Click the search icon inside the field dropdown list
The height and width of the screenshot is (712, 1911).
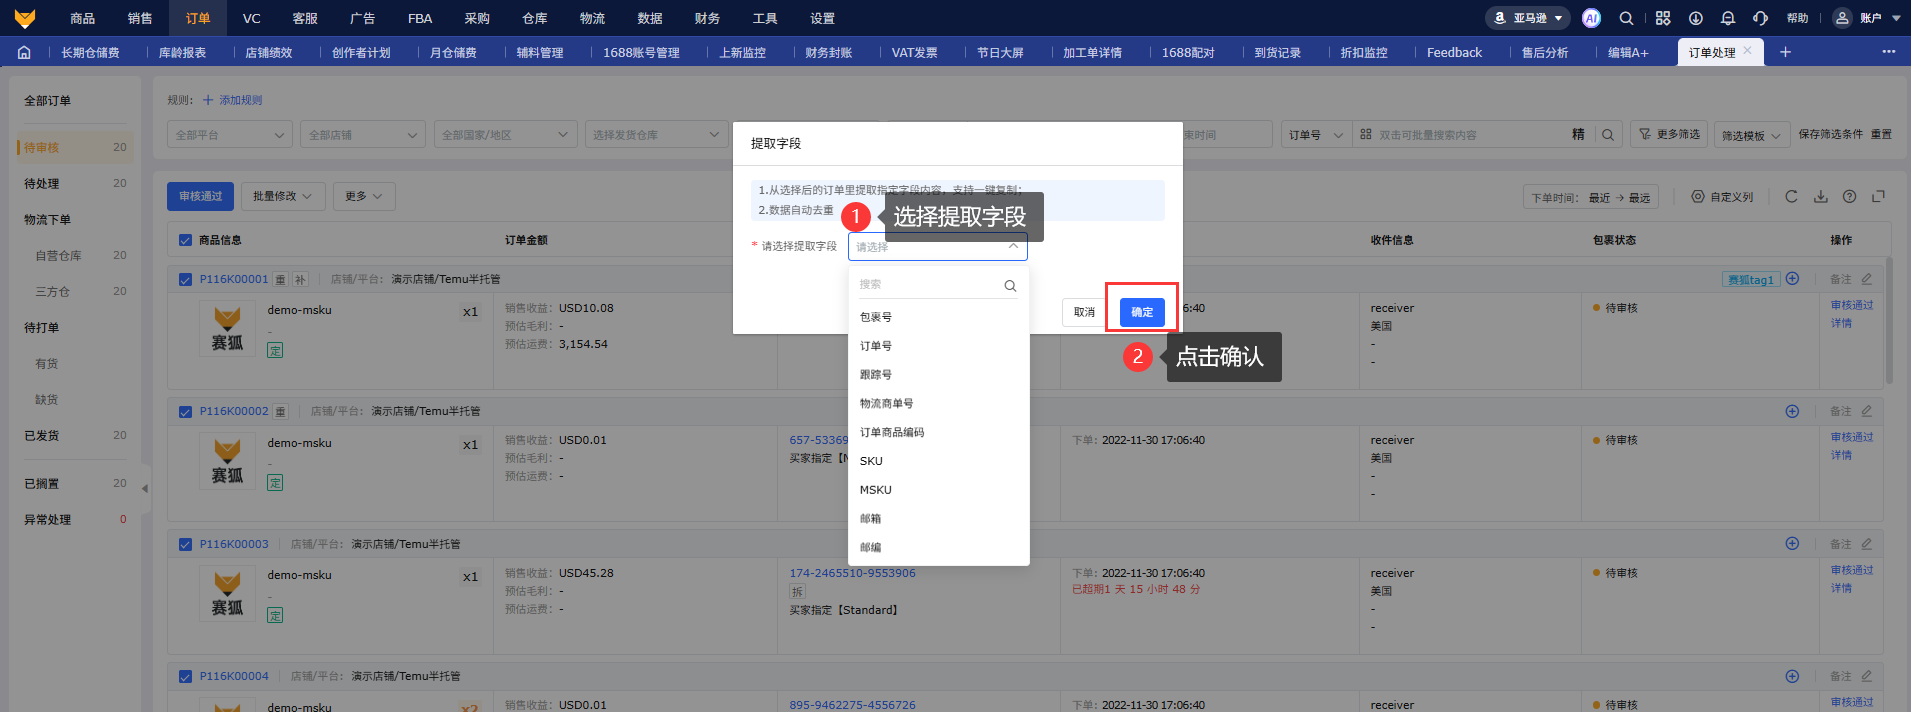[x=1010, y=285]
